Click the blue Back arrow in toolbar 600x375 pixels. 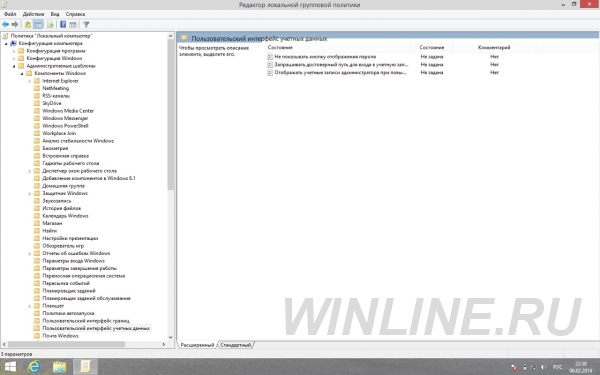[5, 24]
